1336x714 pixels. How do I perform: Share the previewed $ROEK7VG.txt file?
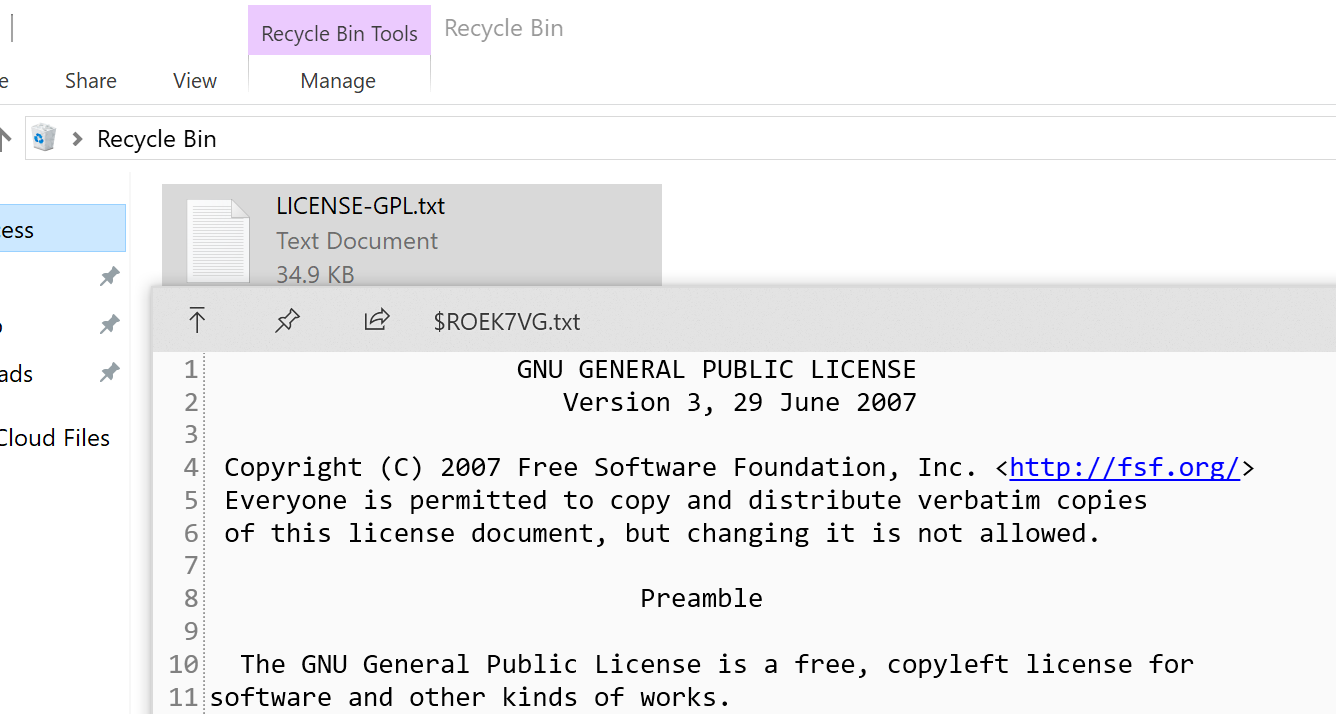pos(377,320)
